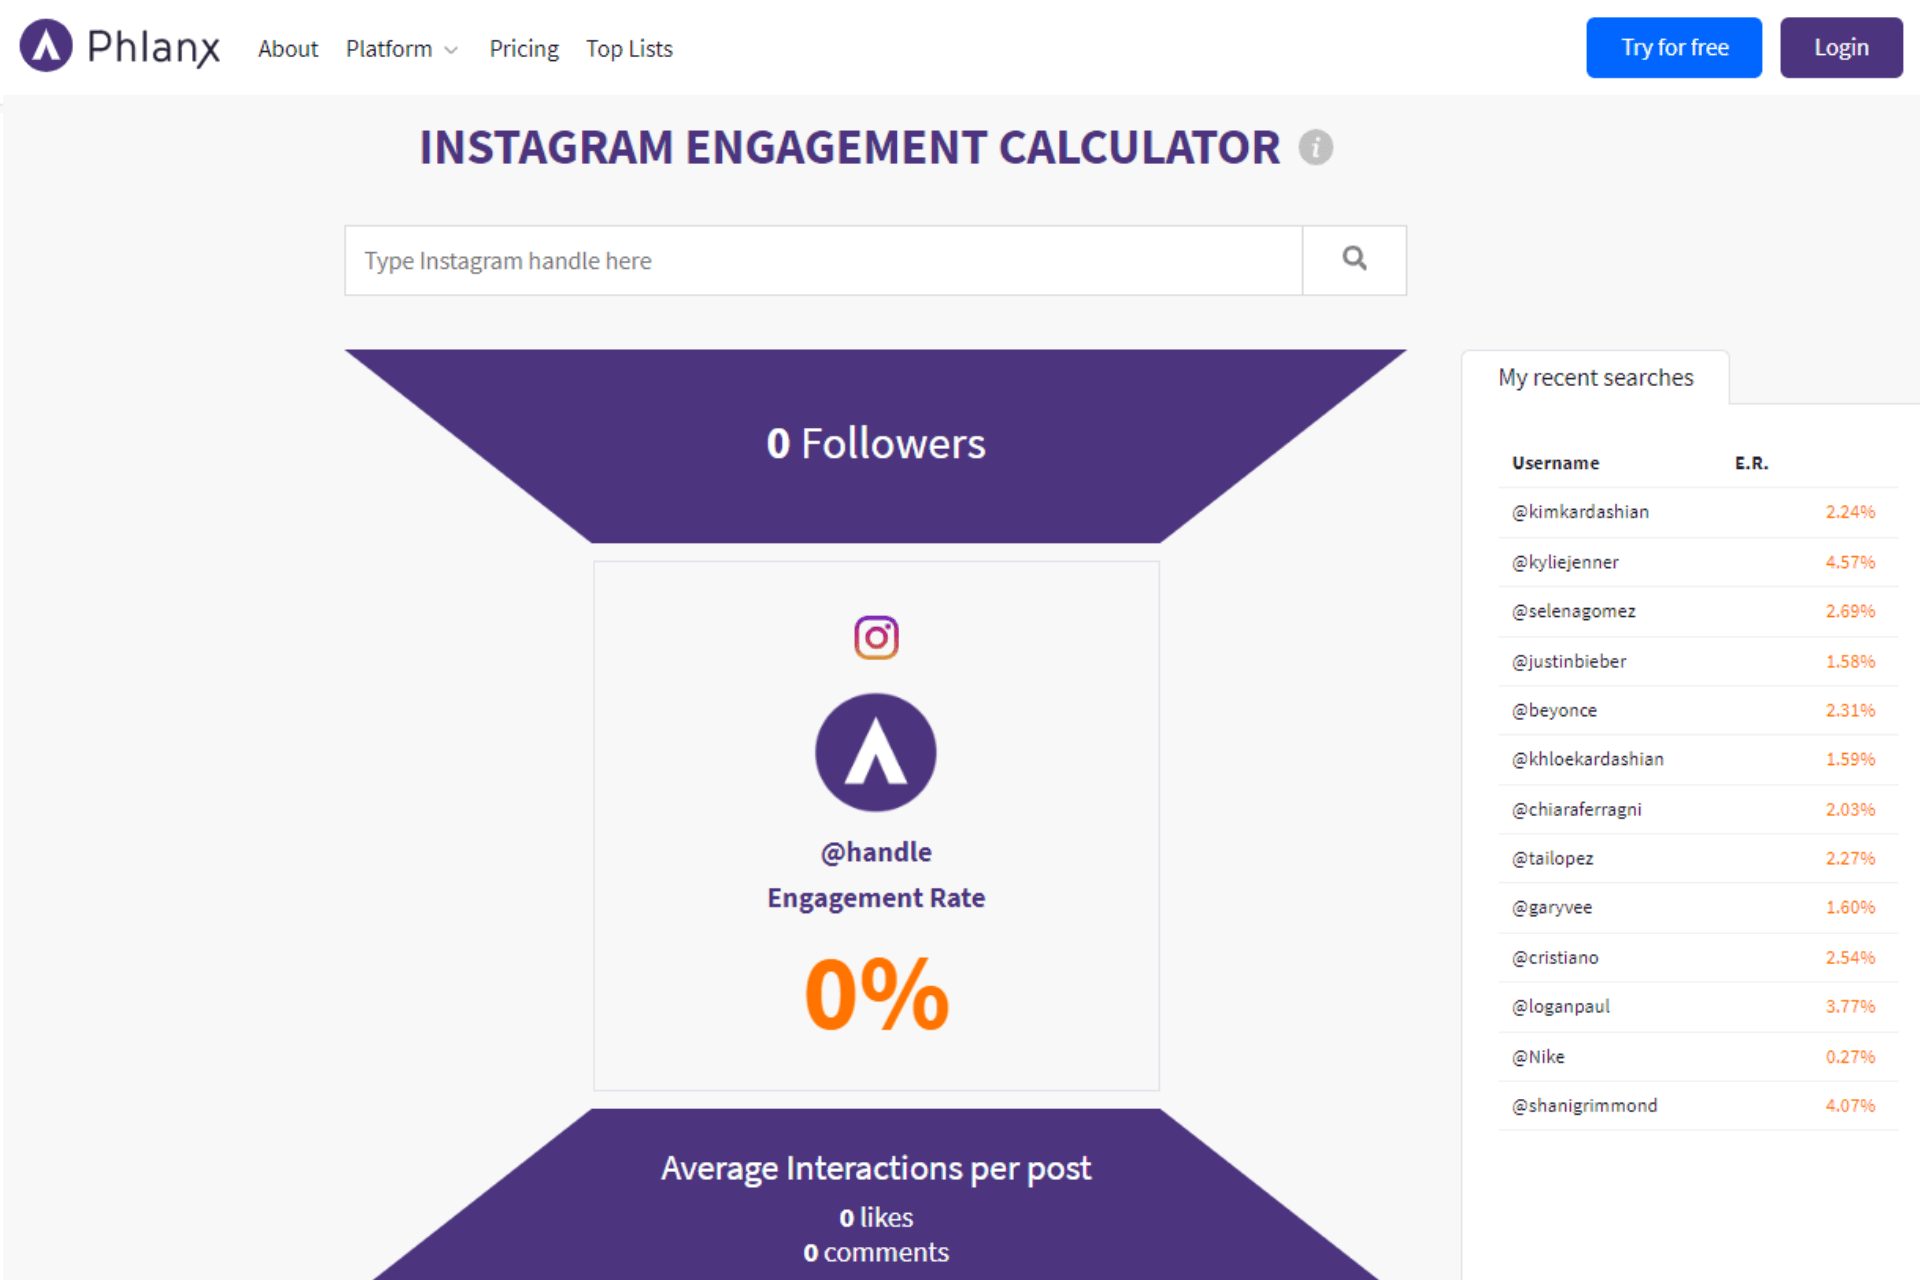
Task: Click the search magnifier icon
Action: click(x=1355, y=259)
